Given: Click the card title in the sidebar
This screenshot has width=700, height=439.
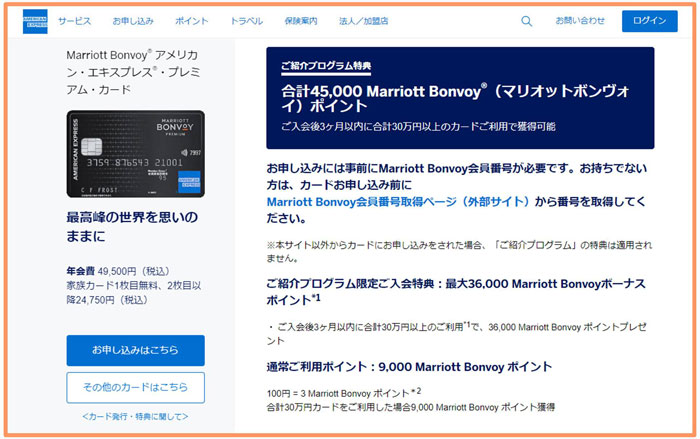Looking at the screenshot, I should pyautogui.click(x=133, y=72).
